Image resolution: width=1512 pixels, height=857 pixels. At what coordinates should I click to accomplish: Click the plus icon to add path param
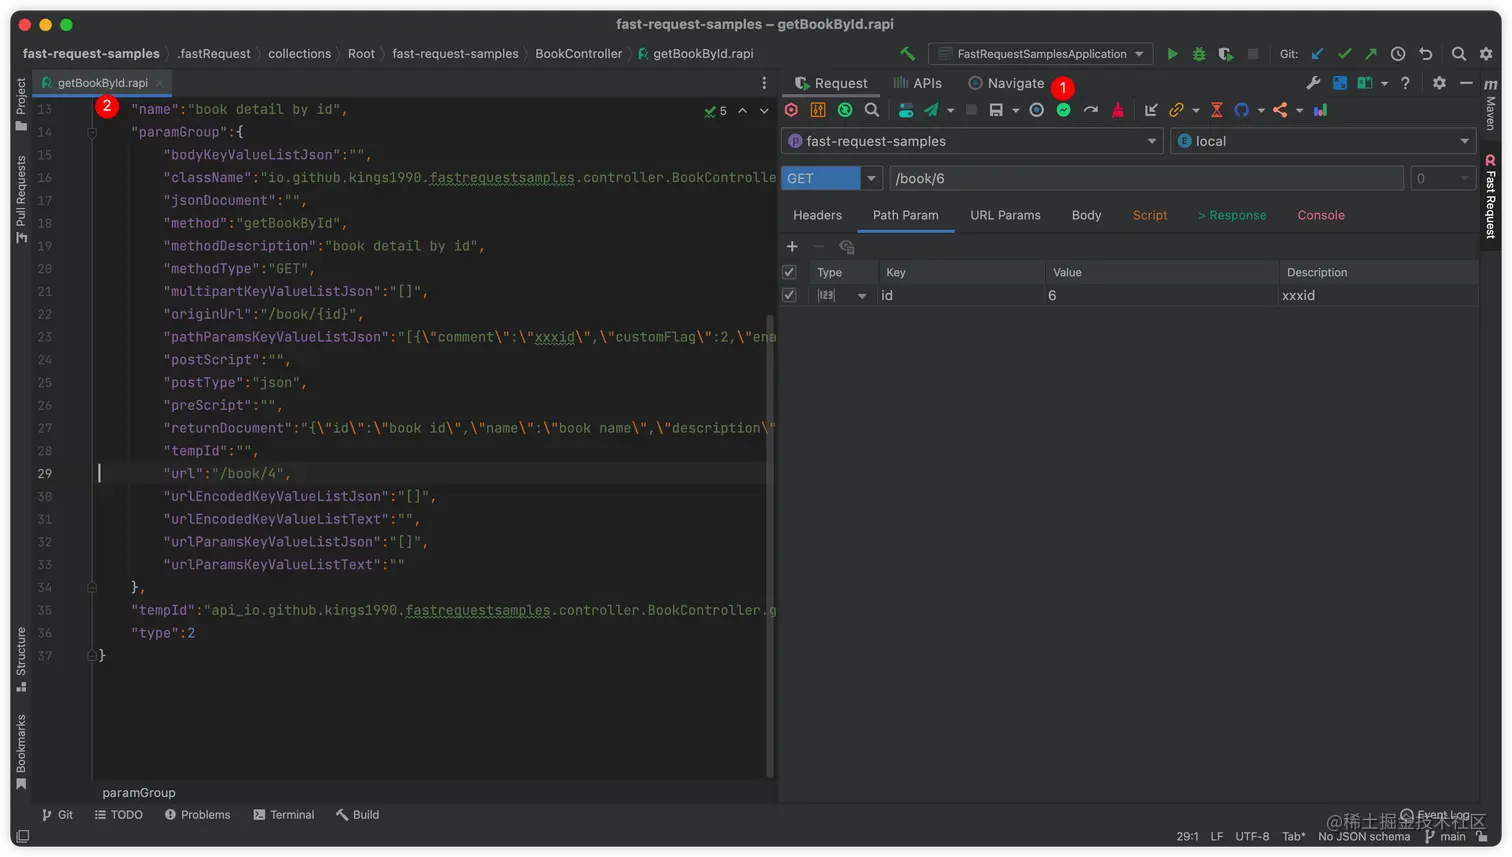pyautogui.click(x=792, y=247)
